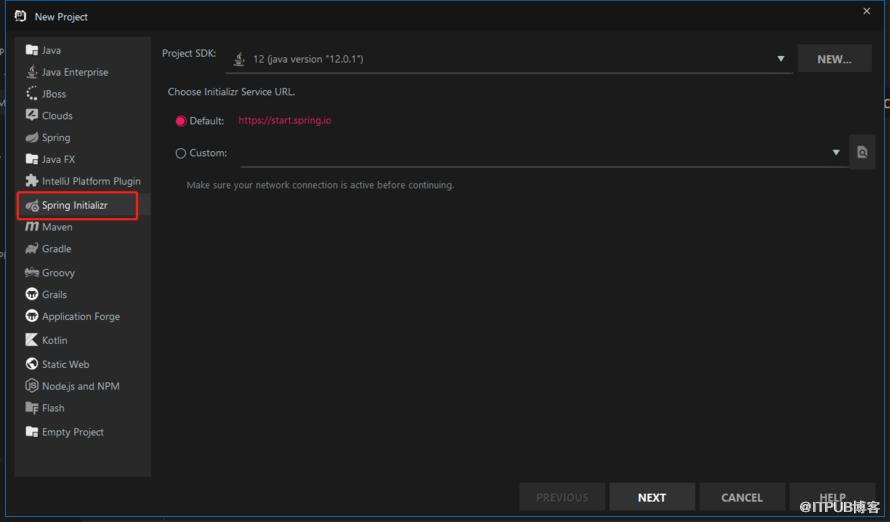Open the Custom URL dropdown arrow
This screenshot has width=890, height=522.
click(x=836, y=152)
